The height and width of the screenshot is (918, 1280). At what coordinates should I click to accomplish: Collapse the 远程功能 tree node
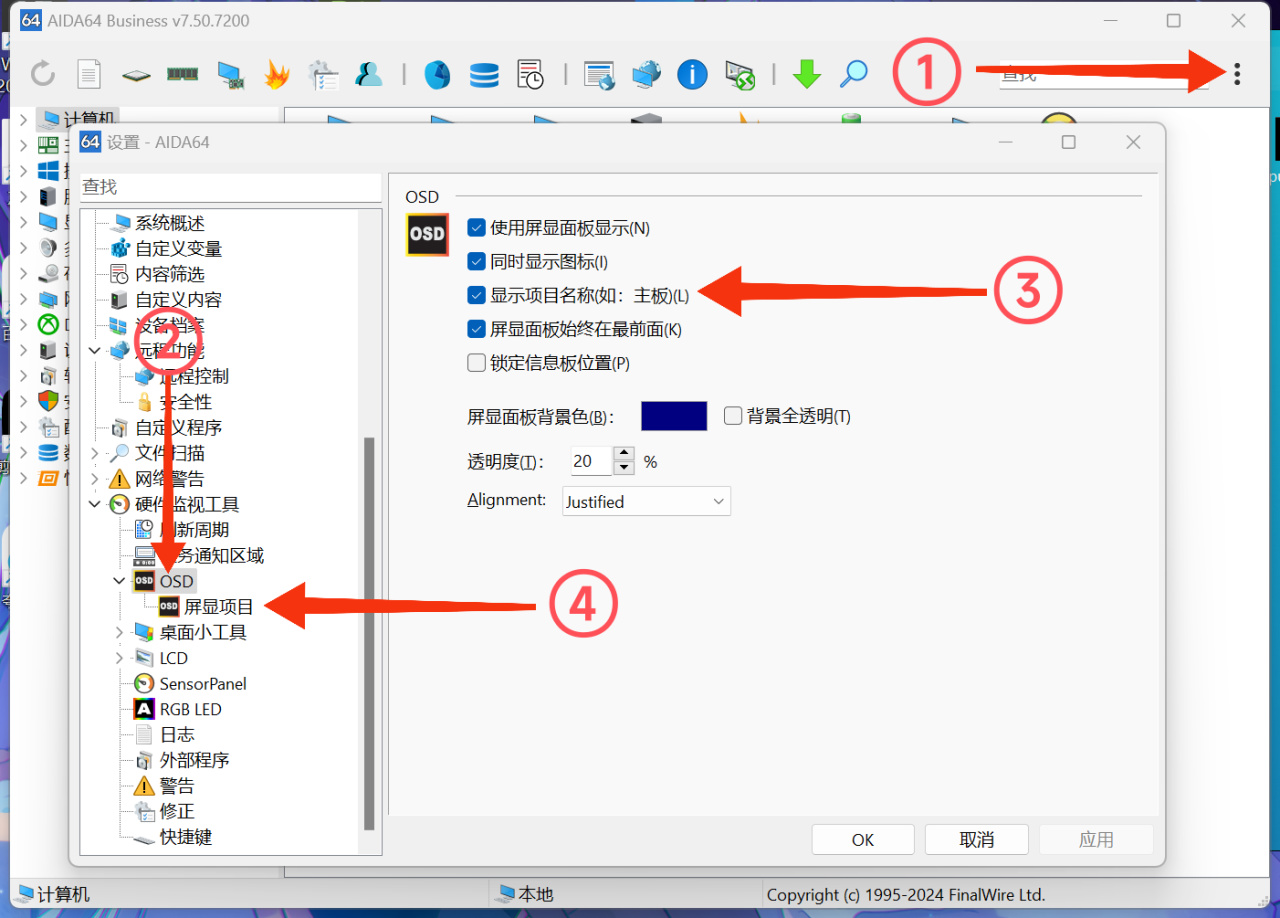coord(95,350)
